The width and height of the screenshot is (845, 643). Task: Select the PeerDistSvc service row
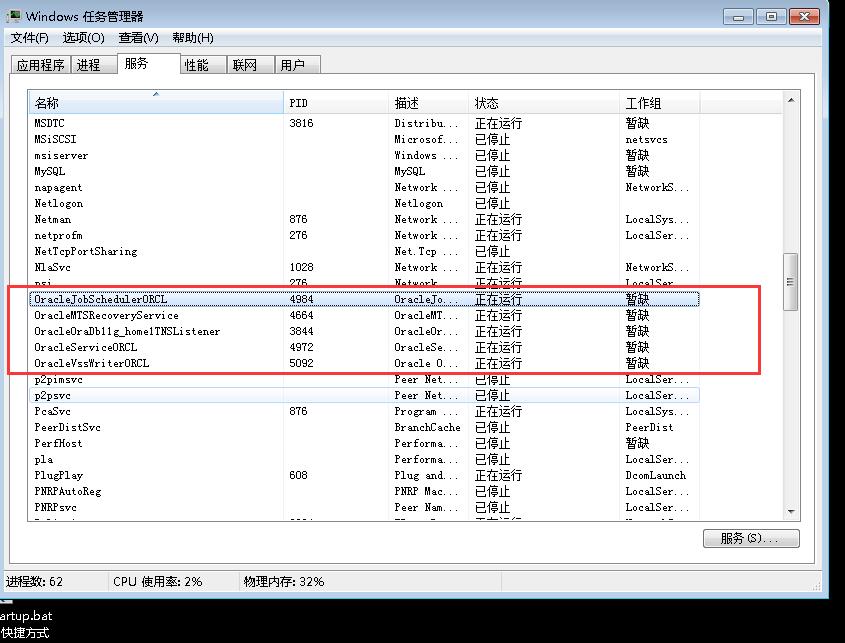[364, 427]
